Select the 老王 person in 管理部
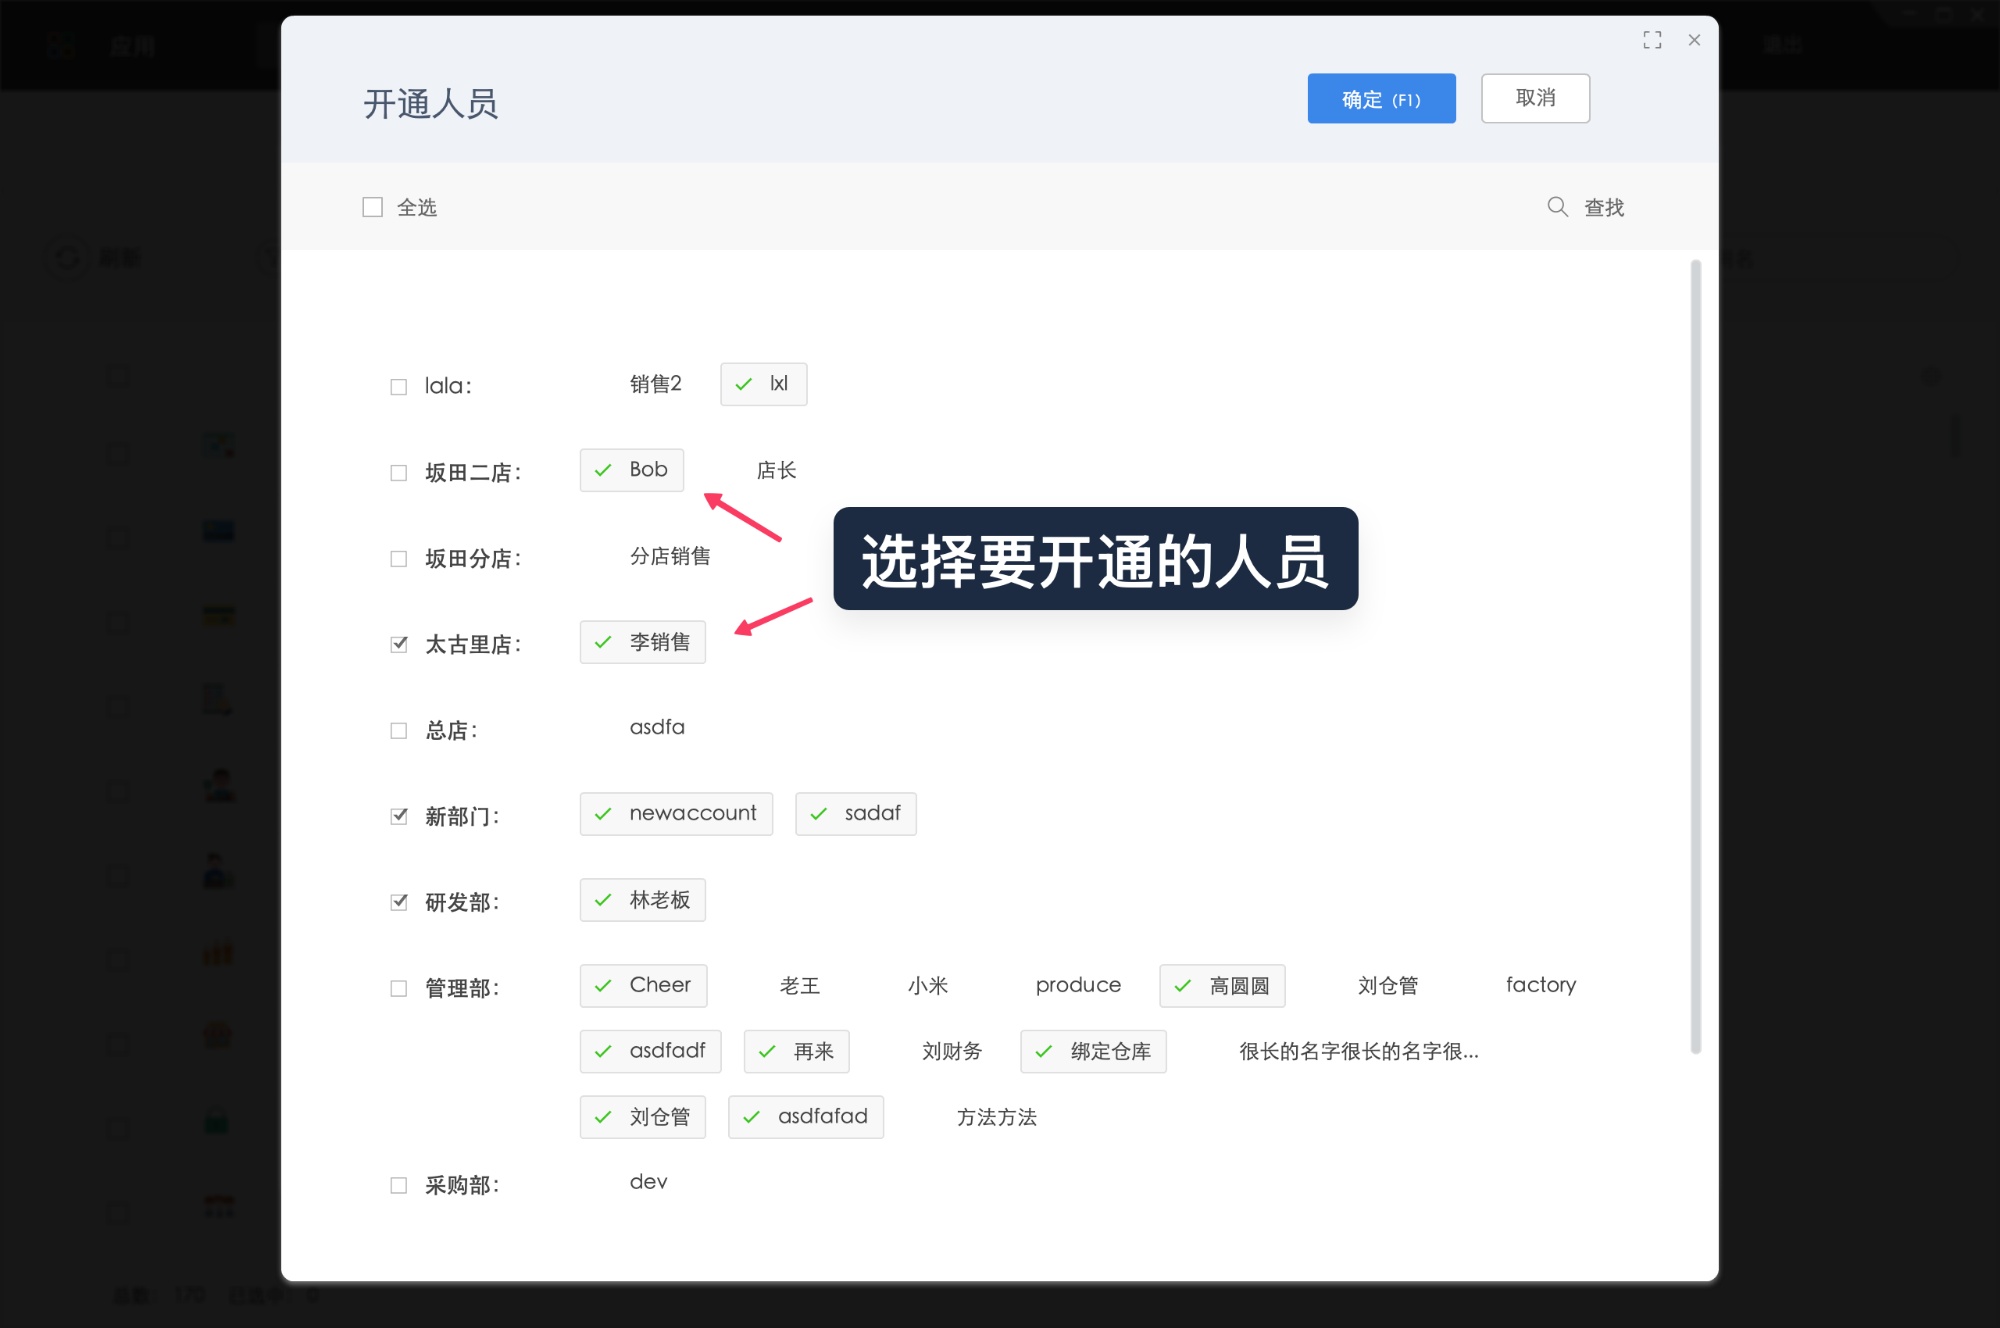This screenshot has width=2000, height=1328. point(800,985)
